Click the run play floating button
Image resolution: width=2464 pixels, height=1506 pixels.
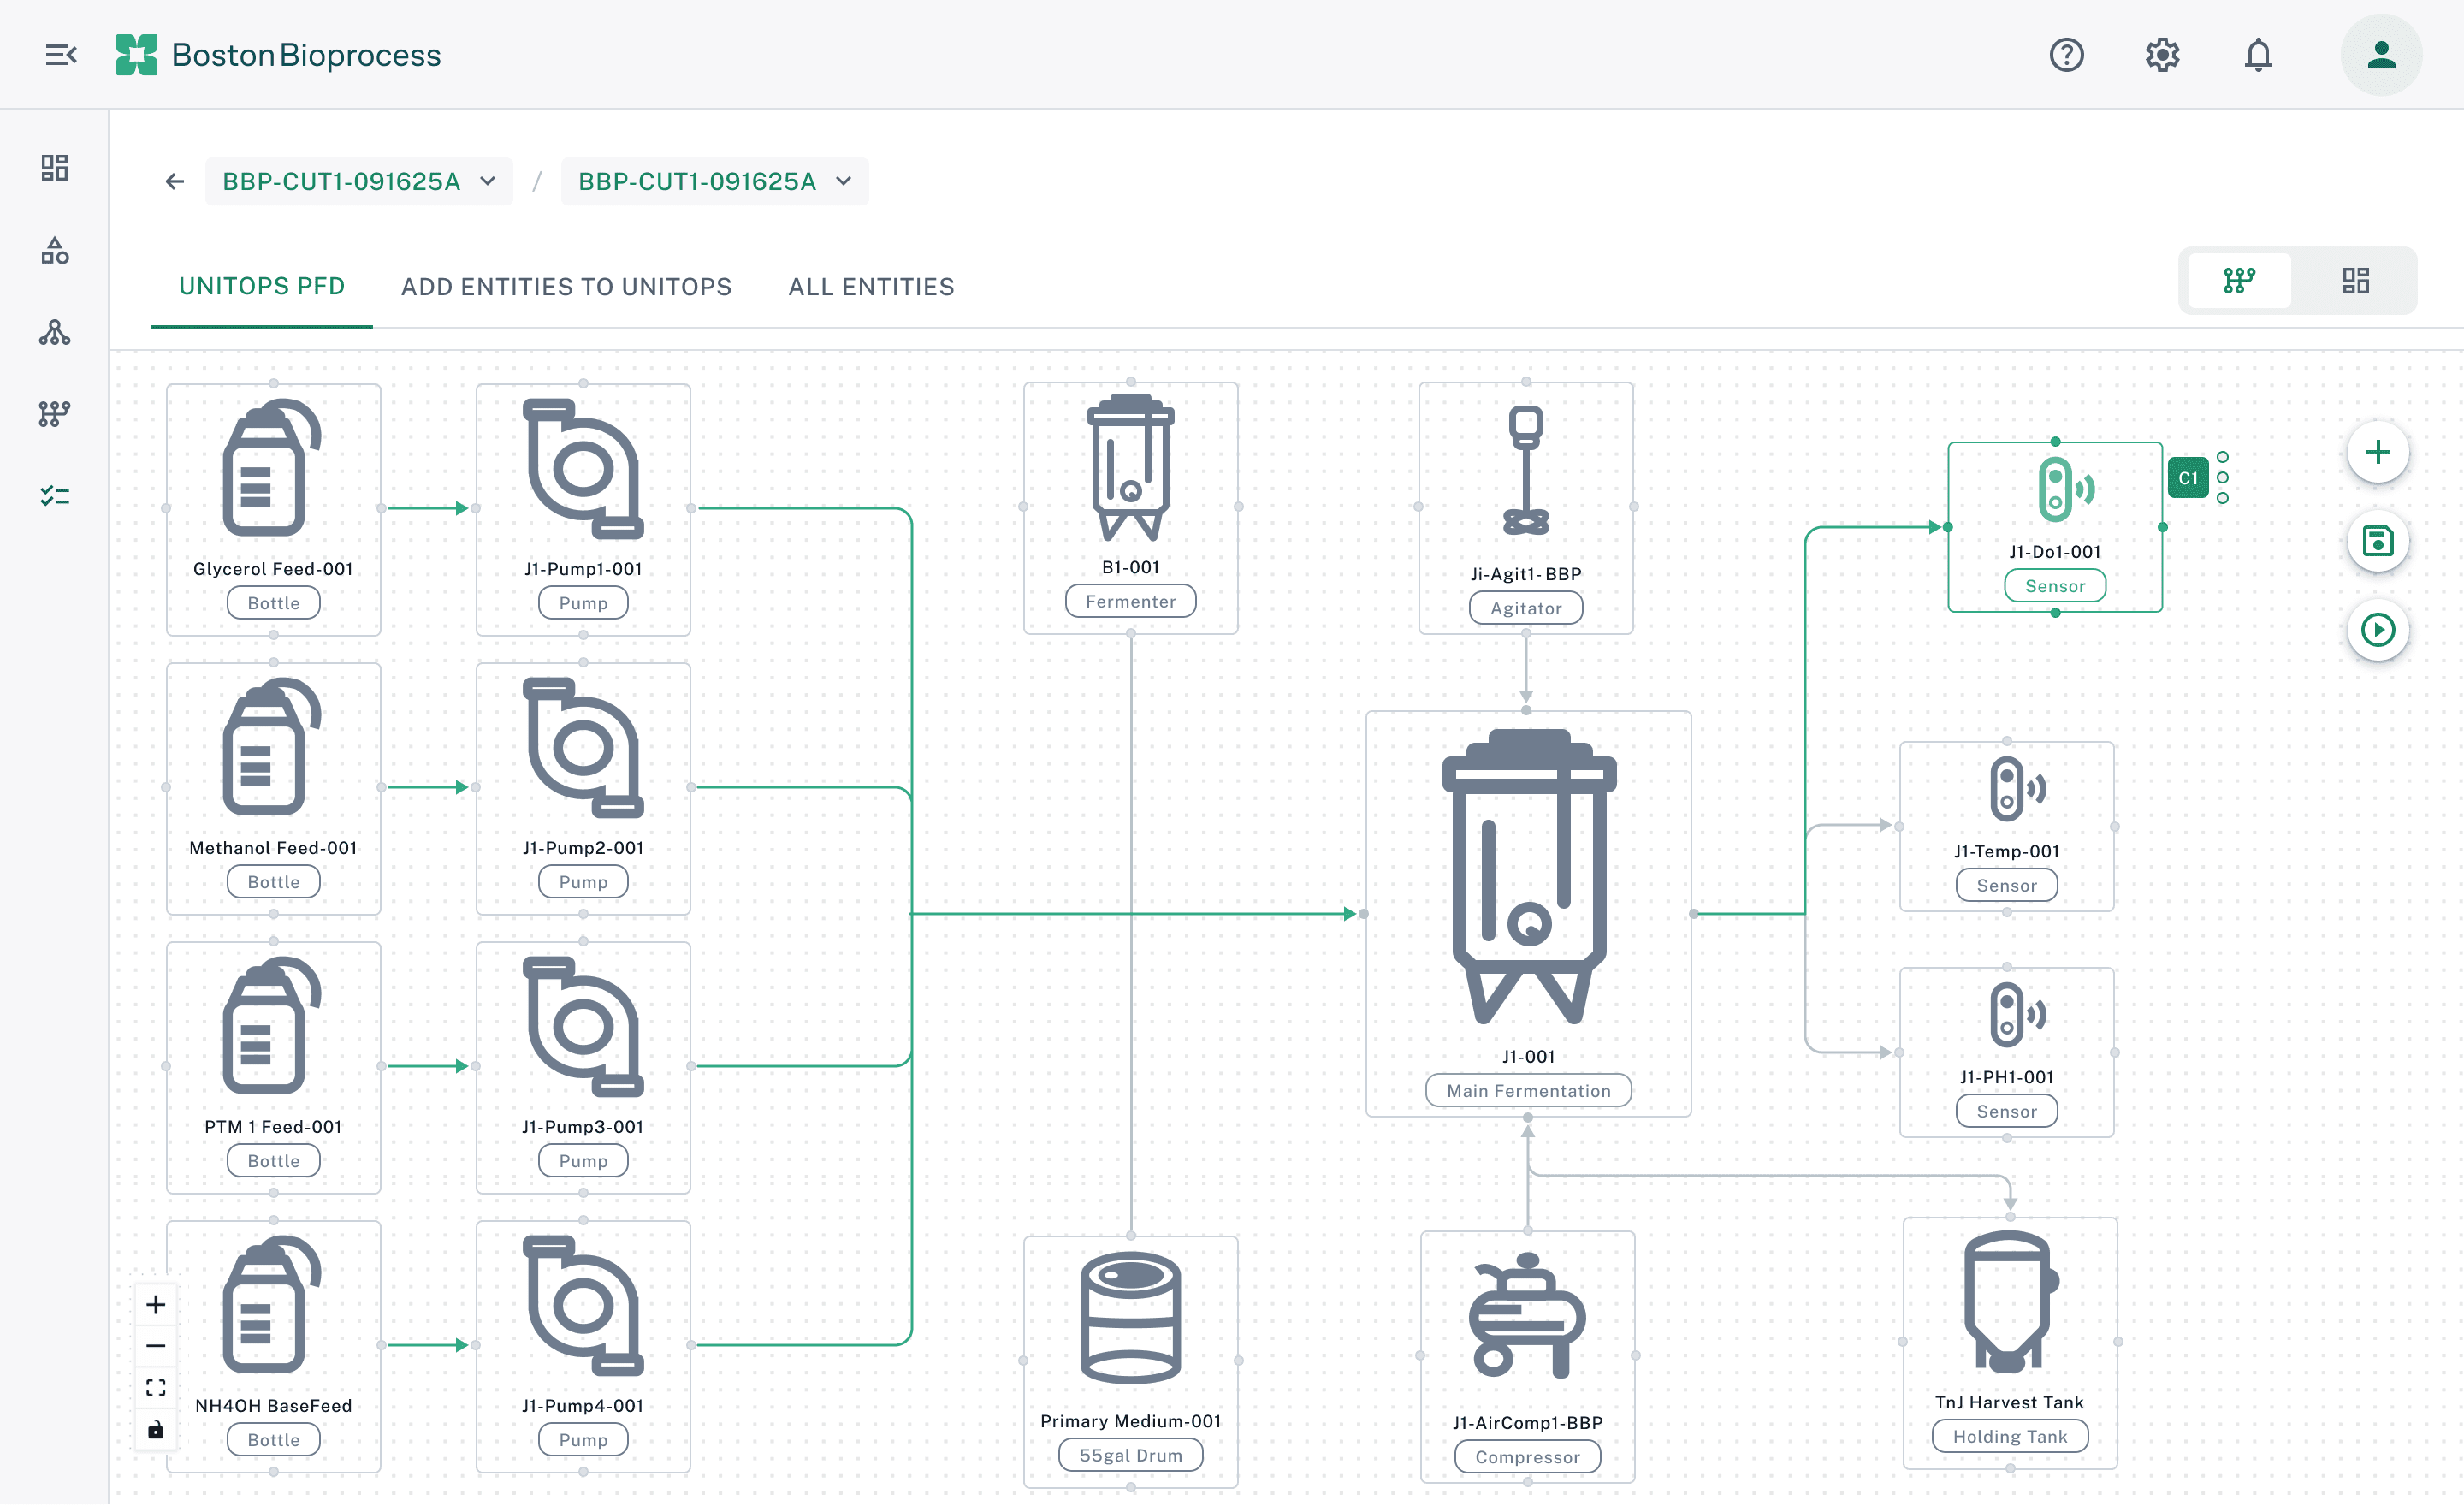pyautogui.click(x=2377, y=630)
